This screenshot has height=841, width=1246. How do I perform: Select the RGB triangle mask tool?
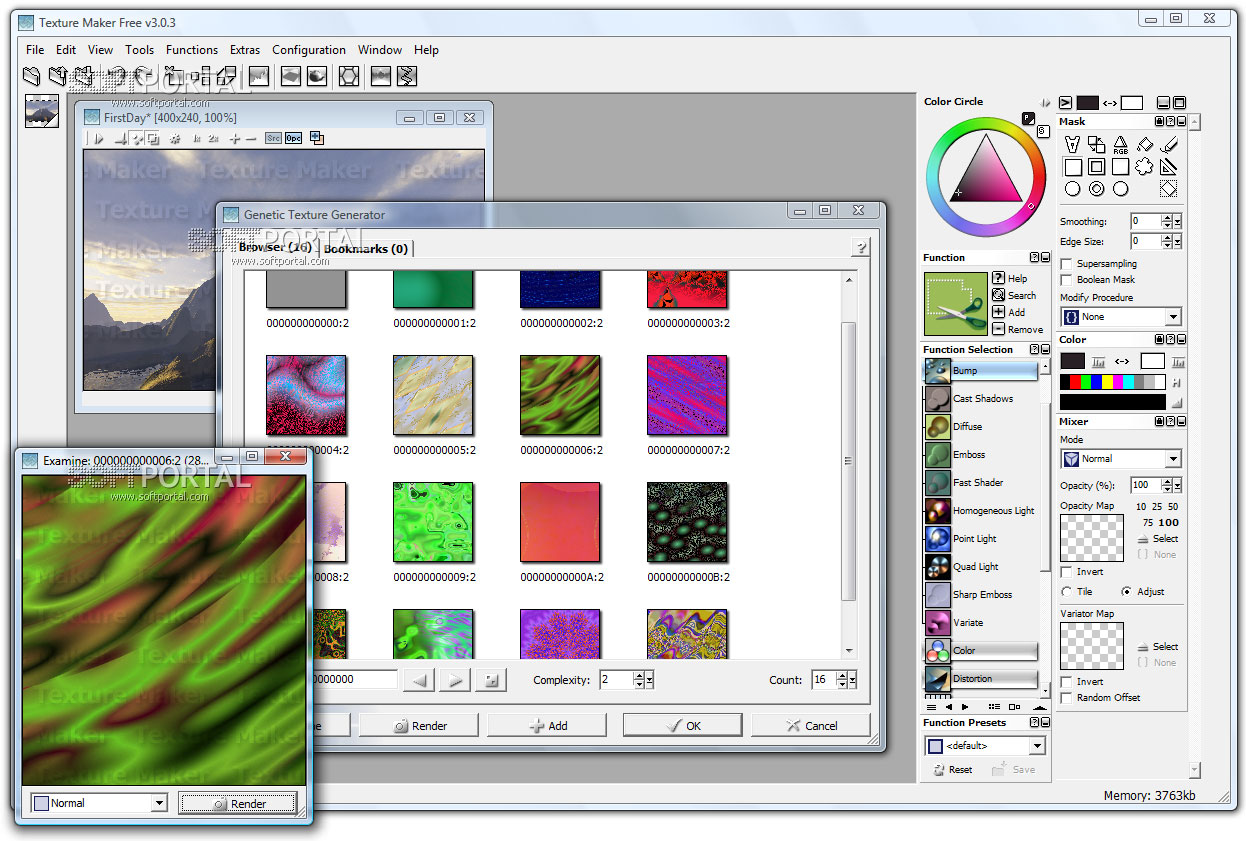coord(1120,144)
